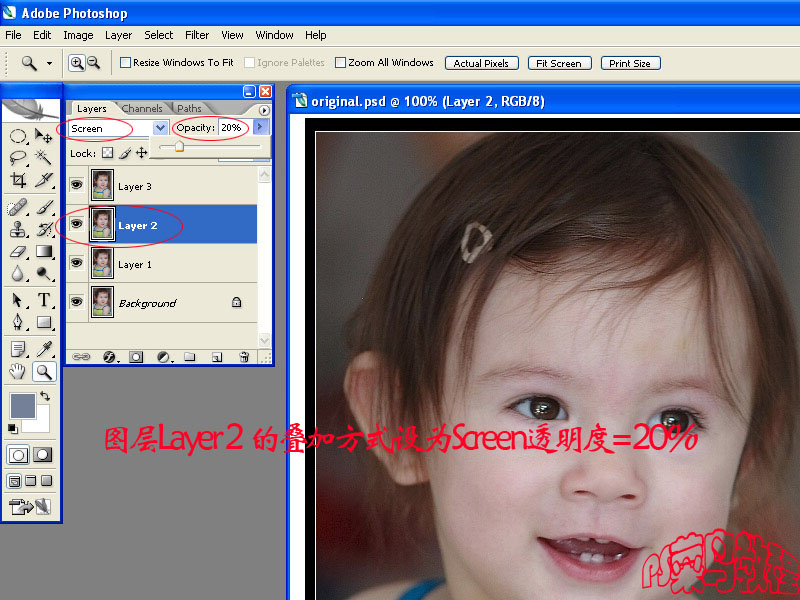
Task: Click Zoom In mode in options bar
Action: [x=77, y=63]
